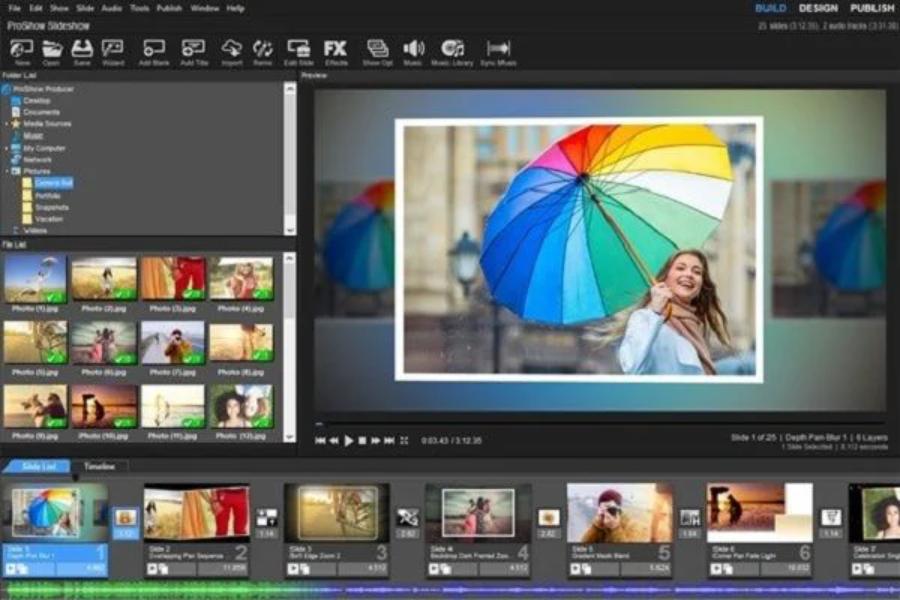Switch to the Timeline tab
This screenshot has width=900, height=600.
coord(99,466)
